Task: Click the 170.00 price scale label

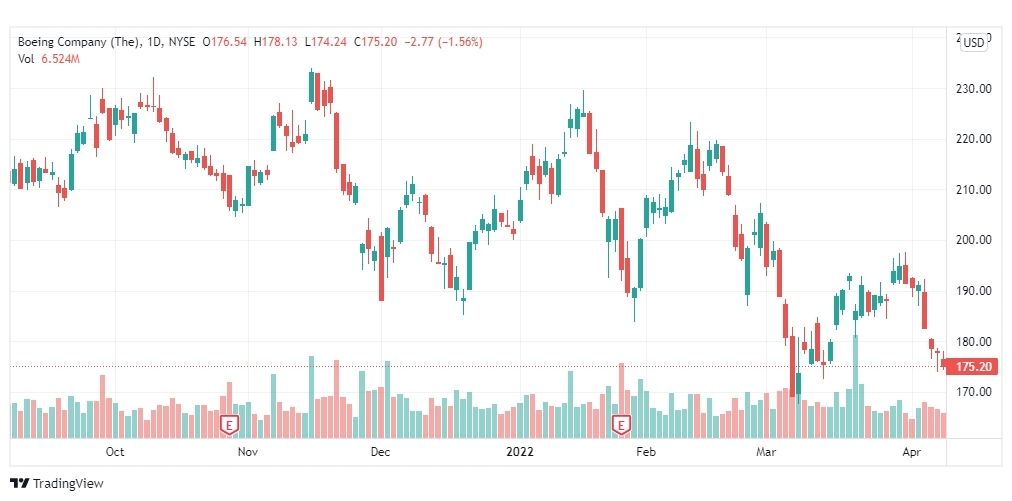Action: [974, 392]
